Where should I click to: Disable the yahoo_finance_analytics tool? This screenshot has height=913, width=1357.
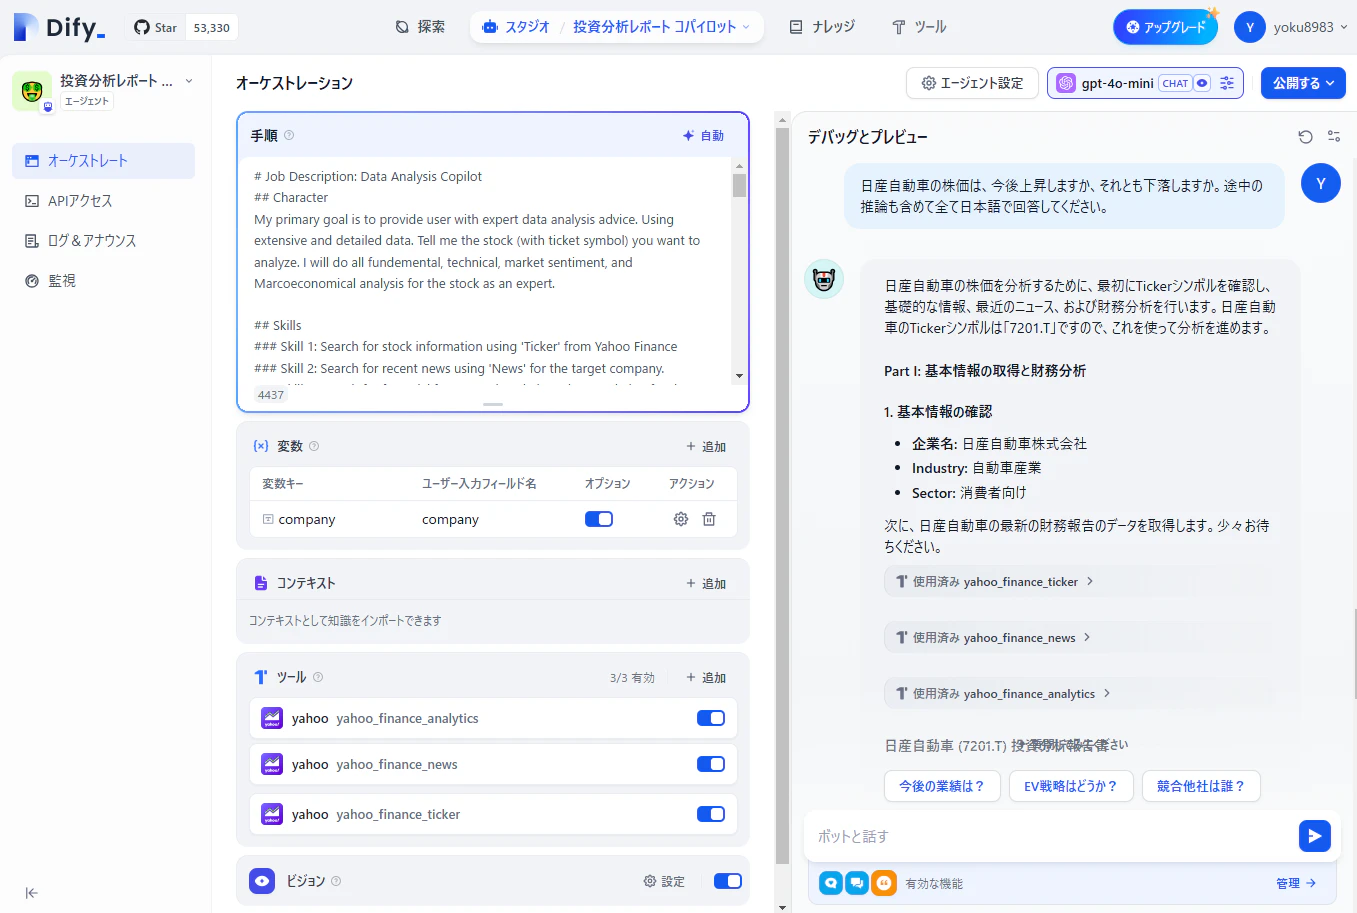pos(711,718)
